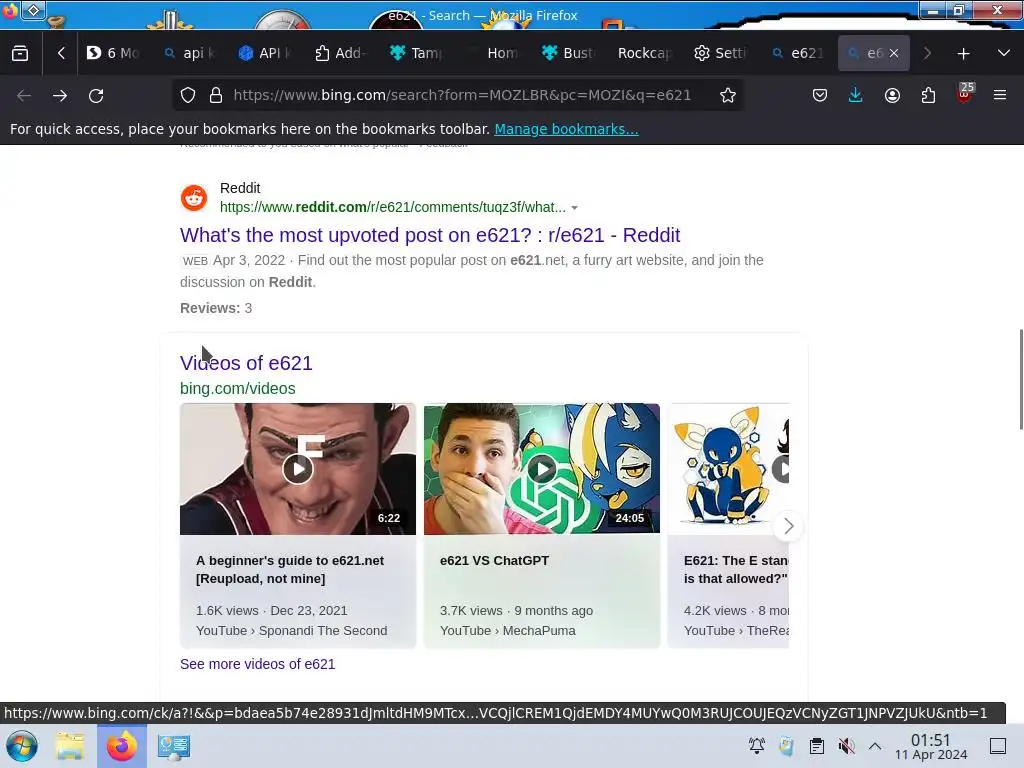Switch to the Home tab
This screenshot has width=1024, height=768.
[493, 53]
